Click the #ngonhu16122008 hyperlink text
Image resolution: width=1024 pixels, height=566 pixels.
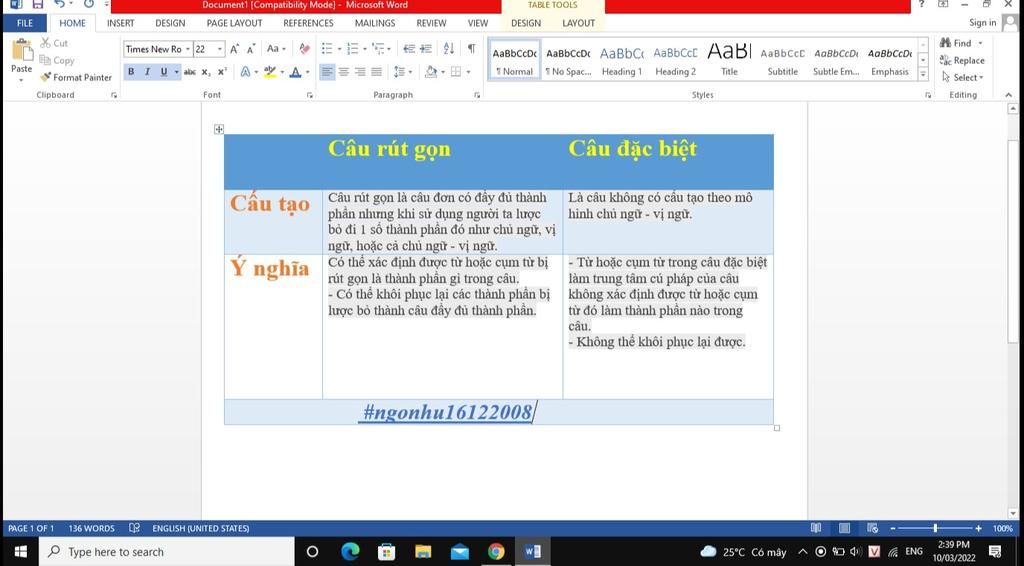coord(447,412)
